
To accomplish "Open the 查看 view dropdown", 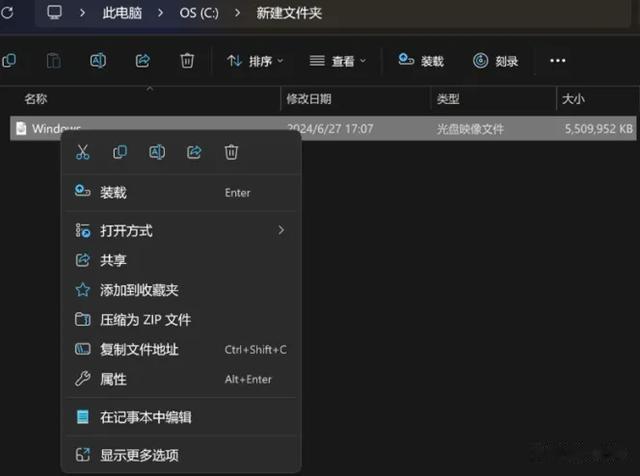I will click(338, 61).
